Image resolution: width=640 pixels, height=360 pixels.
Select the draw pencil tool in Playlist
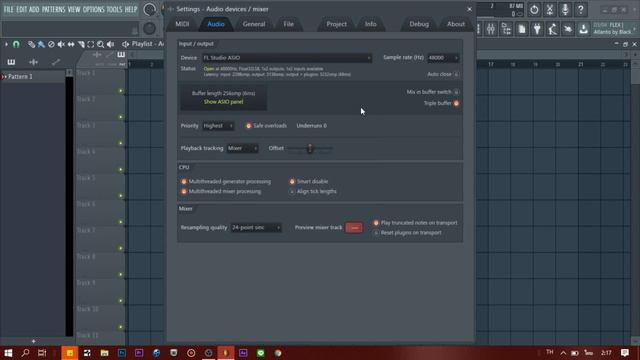[x=31, y=44]
